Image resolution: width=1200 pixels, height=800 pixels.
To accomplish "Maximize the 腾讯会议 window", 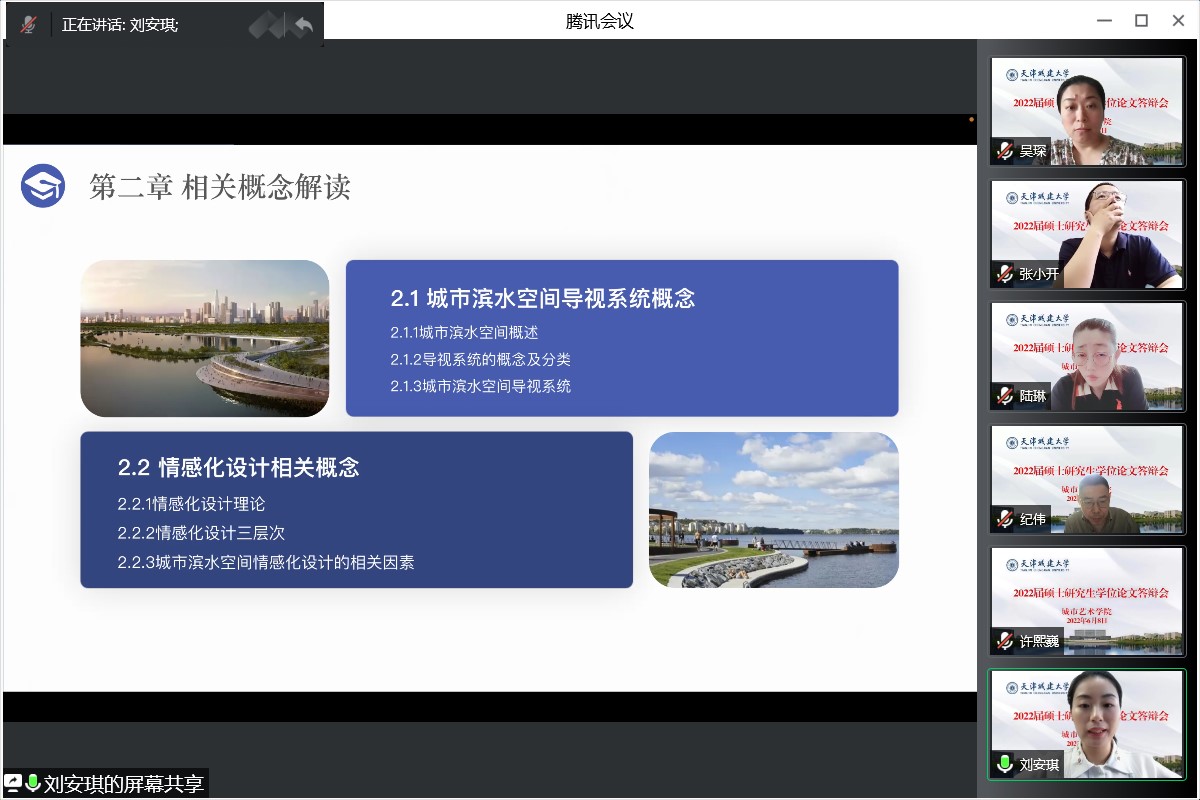I will (1141, 21).
